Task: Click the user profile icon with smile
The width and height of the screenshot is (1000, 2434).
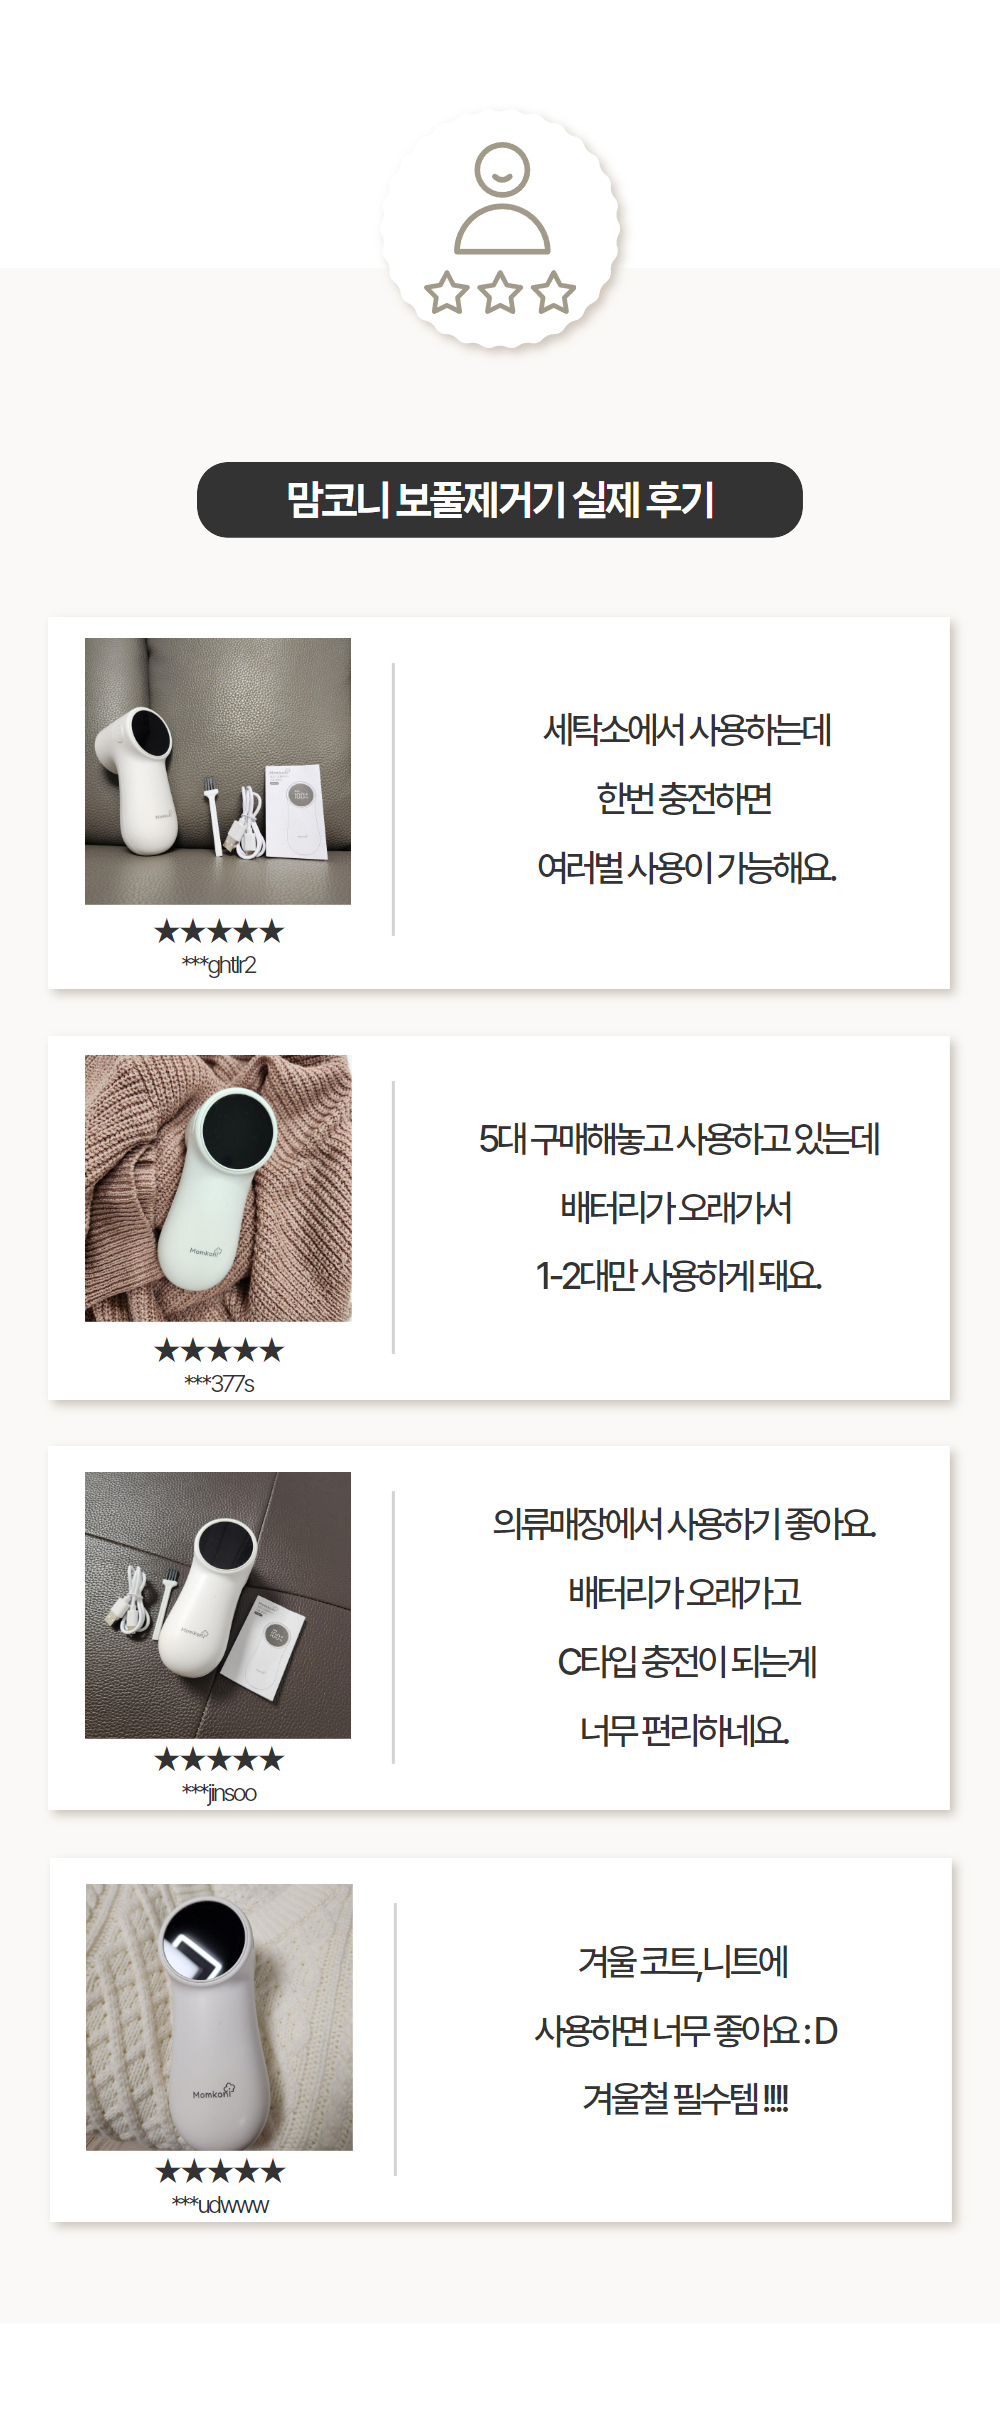Action: coord(502,198)
